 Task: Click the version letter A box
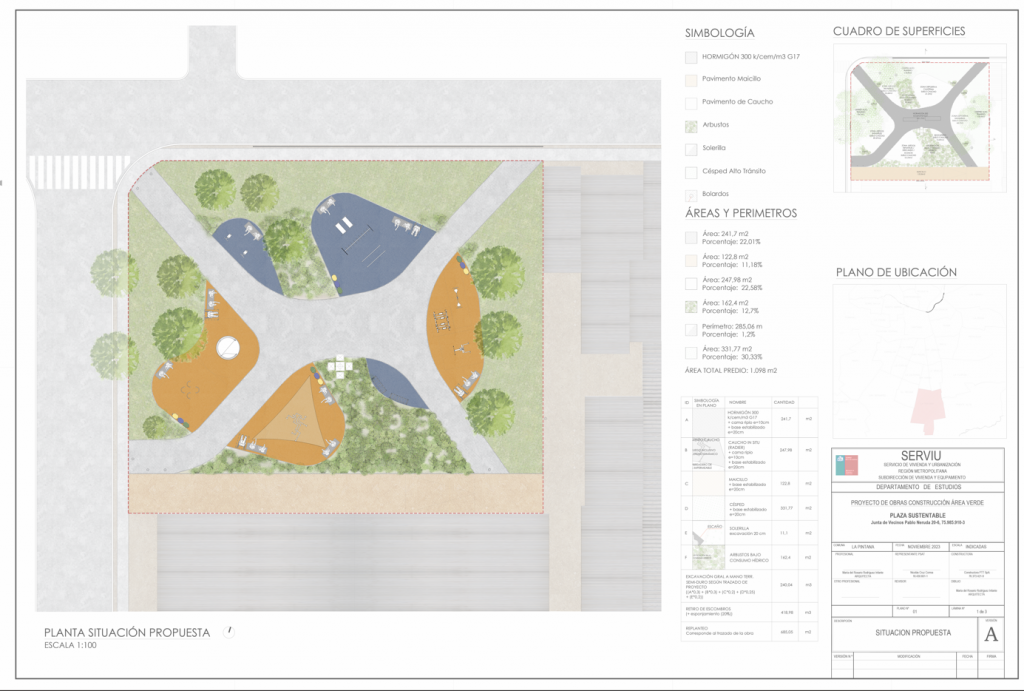(991, 634)
